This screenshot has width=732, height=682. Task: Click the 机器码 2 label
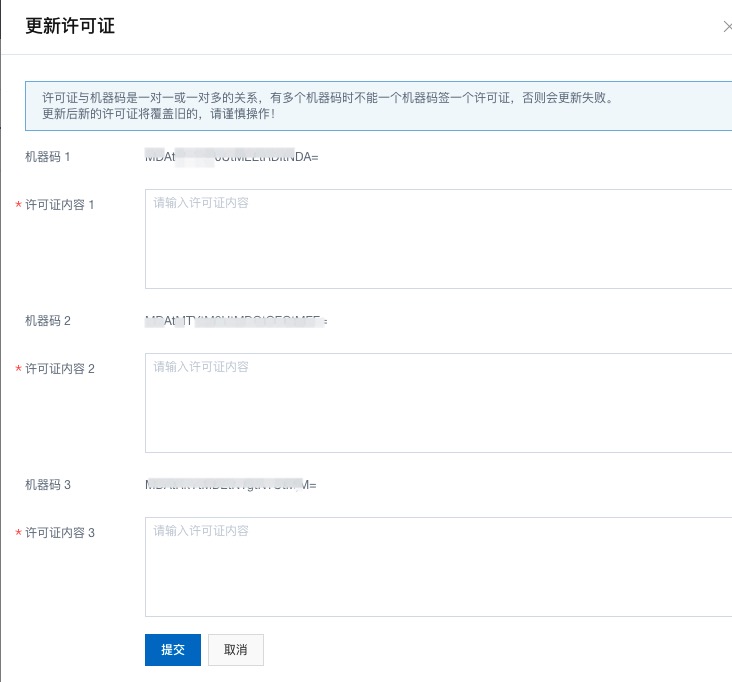[48, 321]
